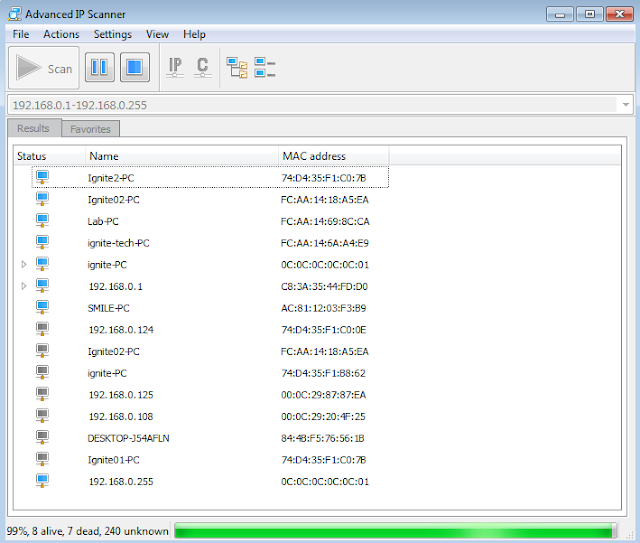Viewport: 640px width, 543px height.
Task: Click MAC address AC:81:12:03:F3:B9
Action: pos(323,308)
